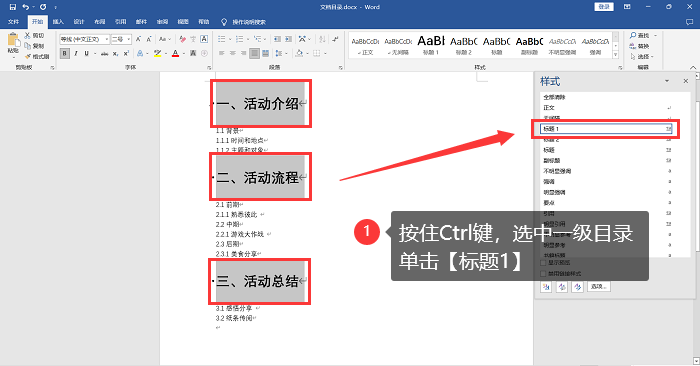Click the Copy (复制) button
Viewport: 700px width, 366px height.
[34, 46]
